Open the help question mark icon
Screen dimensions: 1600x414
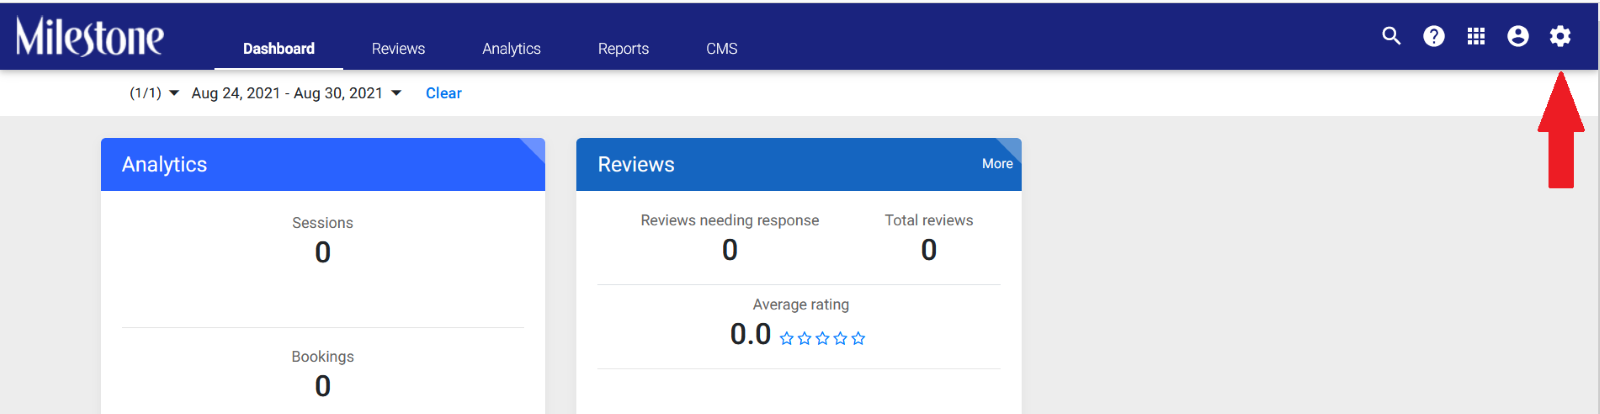(1434, 36)
